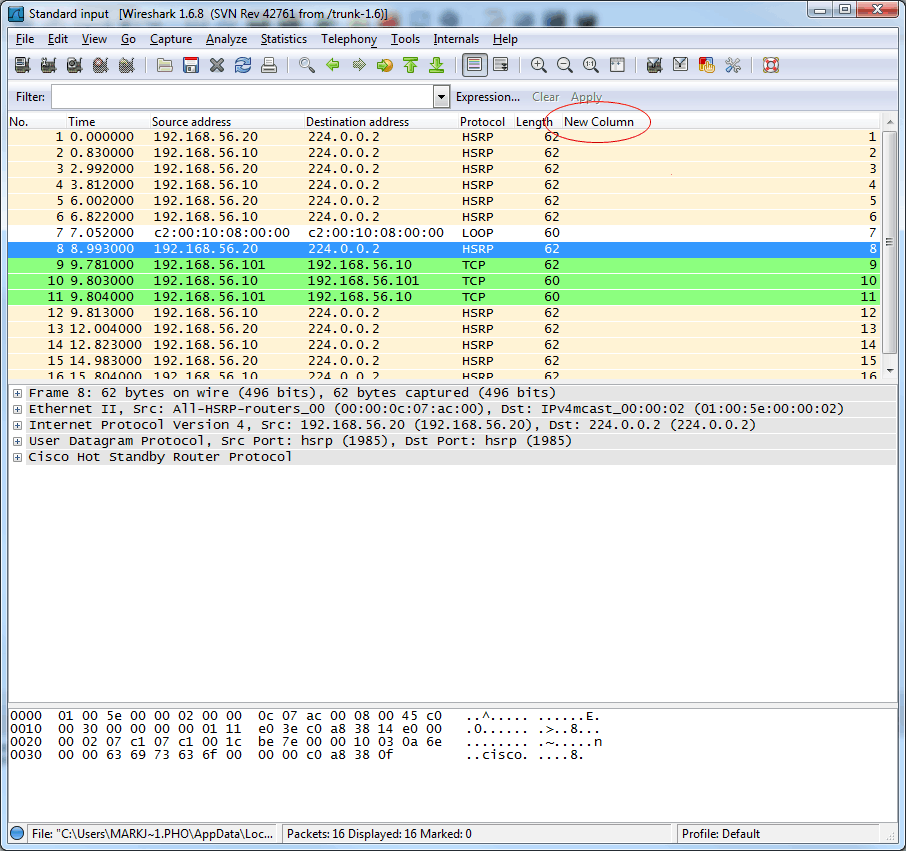Select packet 1 at time 0.000000
906x851 pixels.
pos(443,137)
